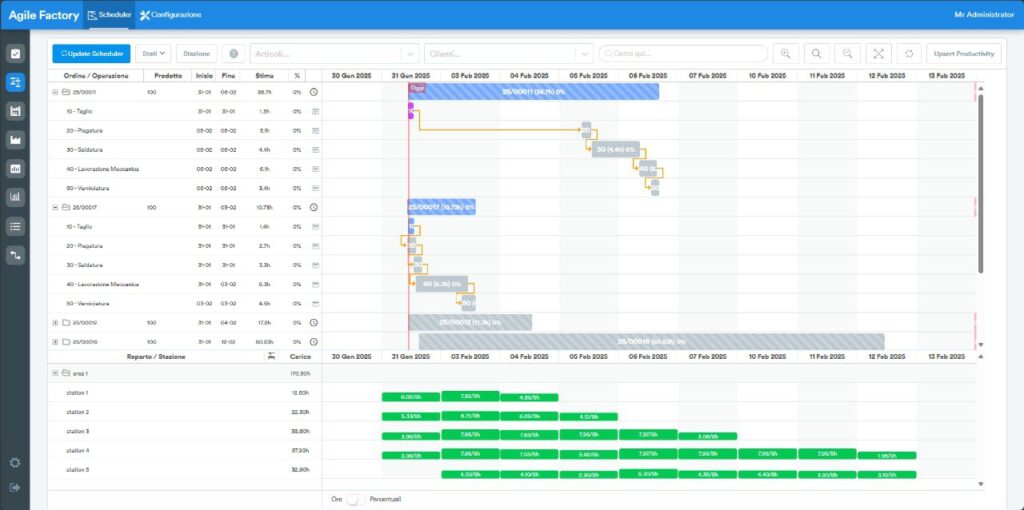Click the expand-to-fit arrows toolbar button
This screenshot has height=510, width=1024.
[x=878, y=54]
